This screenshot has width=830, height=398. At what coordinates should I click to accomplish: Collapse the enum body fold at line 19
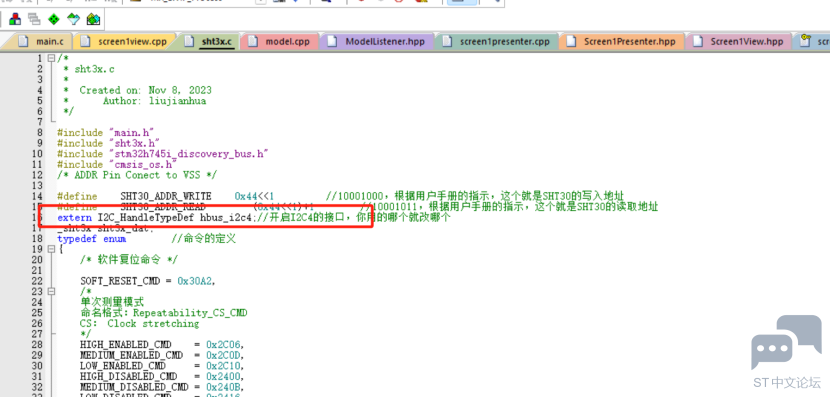pyautogui.click(x=51, y=249)
